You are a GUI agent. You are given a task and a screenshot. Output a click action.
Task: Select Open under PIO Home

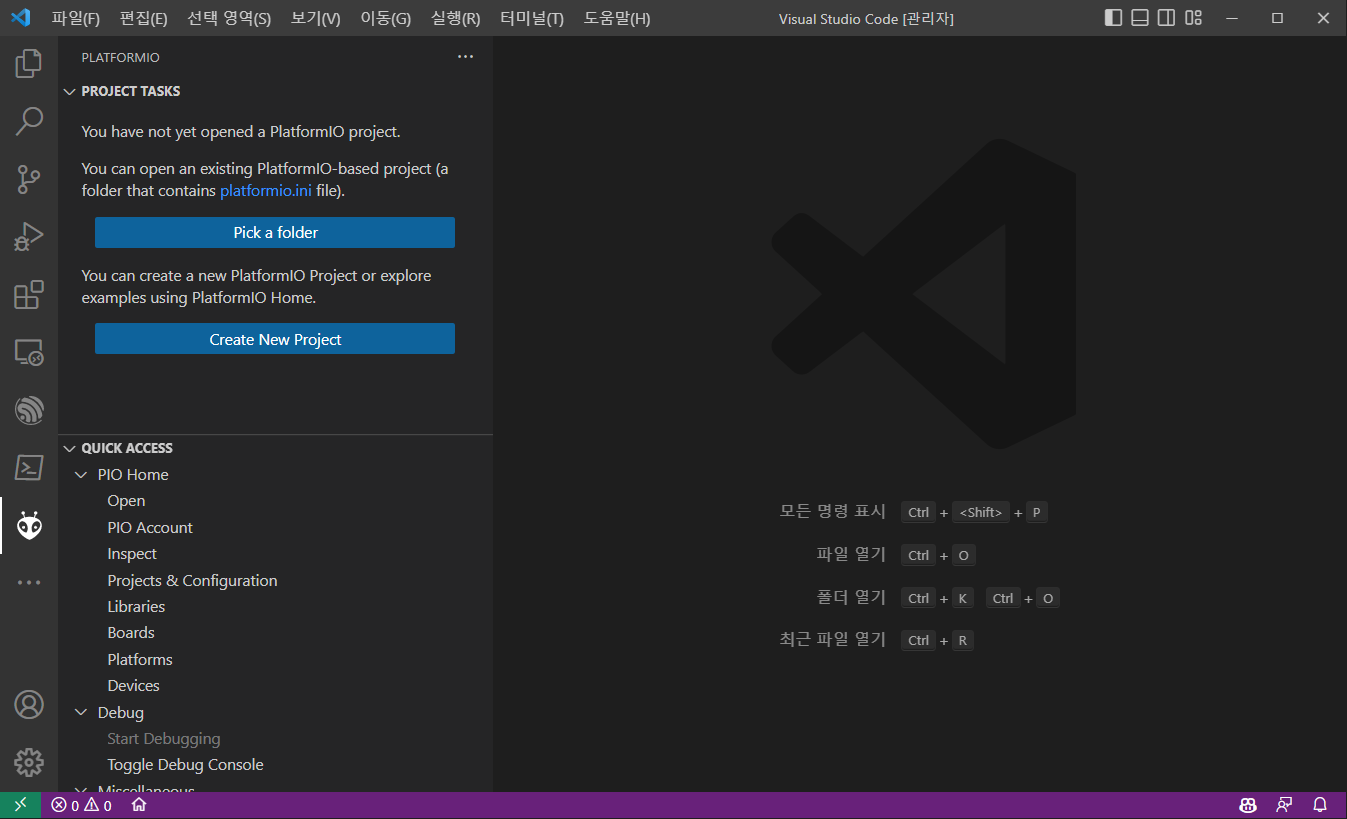(x=126, y=501)
